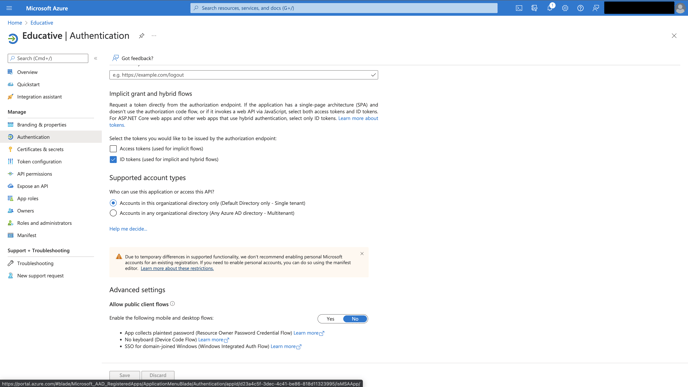Open Troubleshooting in the sidebar

pyautogui.click(x=35, y=263)
